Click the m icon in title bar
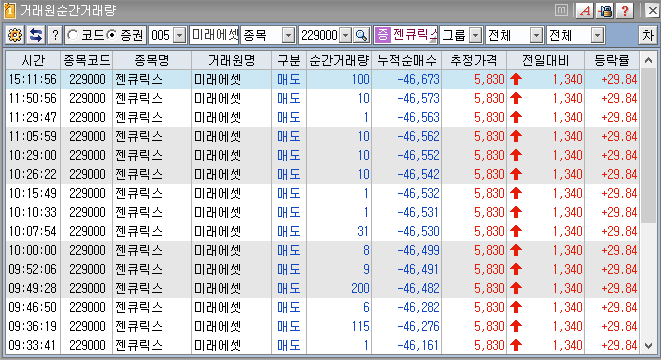 click(561, 10)
